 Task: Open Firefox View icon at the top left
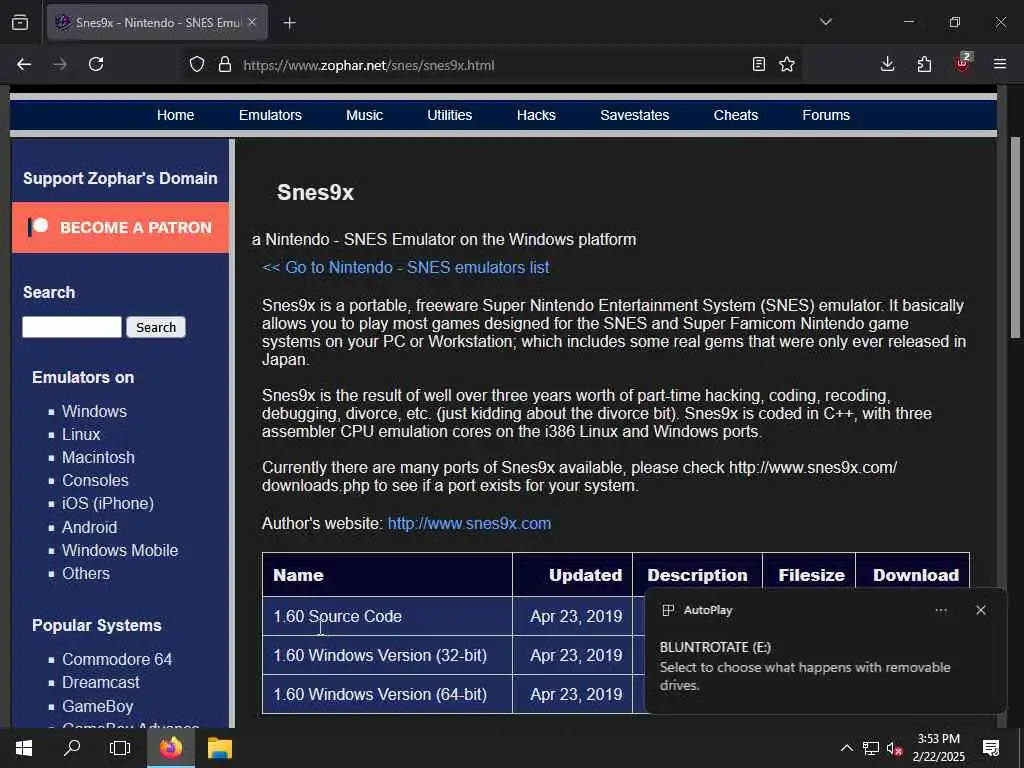(x=20, y=23)
